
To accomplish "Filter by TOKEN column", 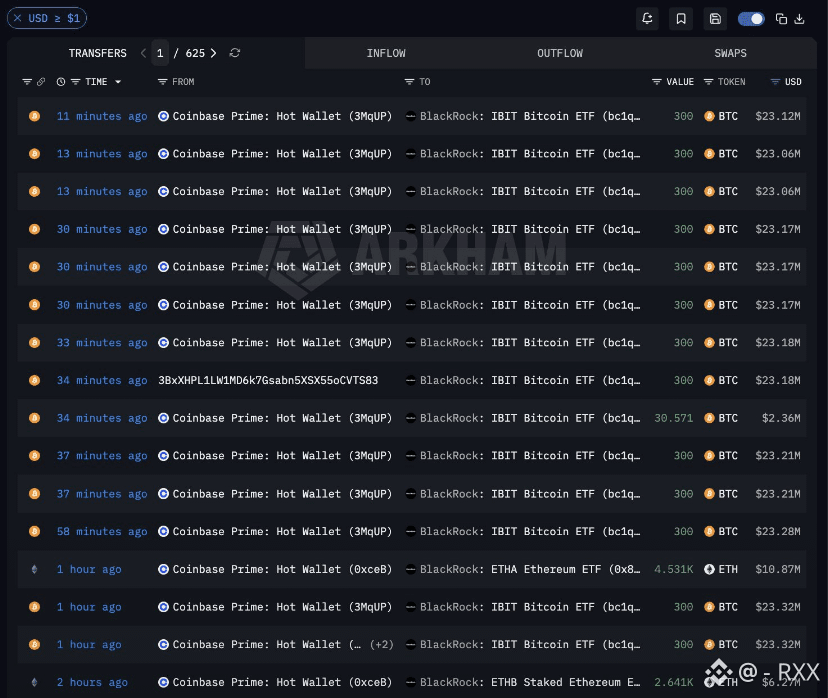I will click(709, 82).
